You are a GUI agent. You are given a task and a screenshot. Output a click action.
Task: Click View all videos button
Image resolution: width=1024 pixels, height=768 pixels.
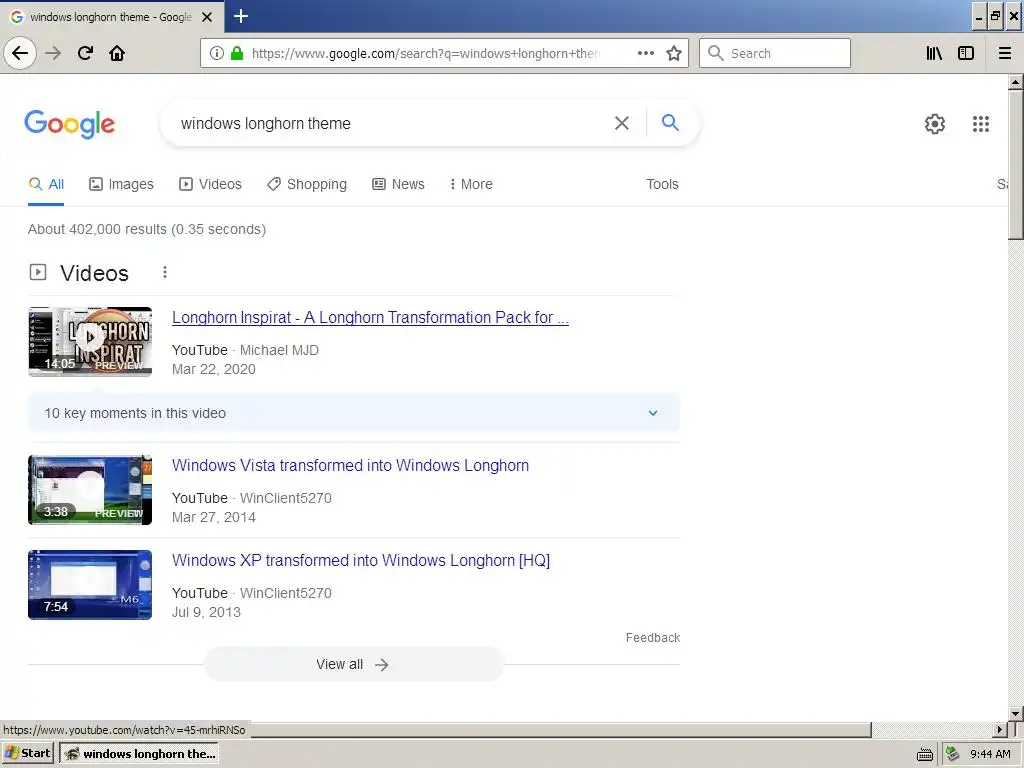[x=353, y=664]
